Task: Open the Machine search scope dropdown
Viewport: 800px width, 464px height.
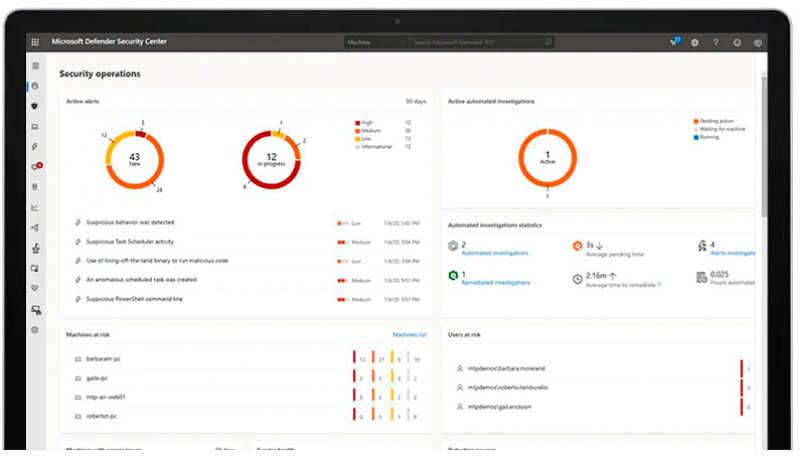Action: (376, 42)
